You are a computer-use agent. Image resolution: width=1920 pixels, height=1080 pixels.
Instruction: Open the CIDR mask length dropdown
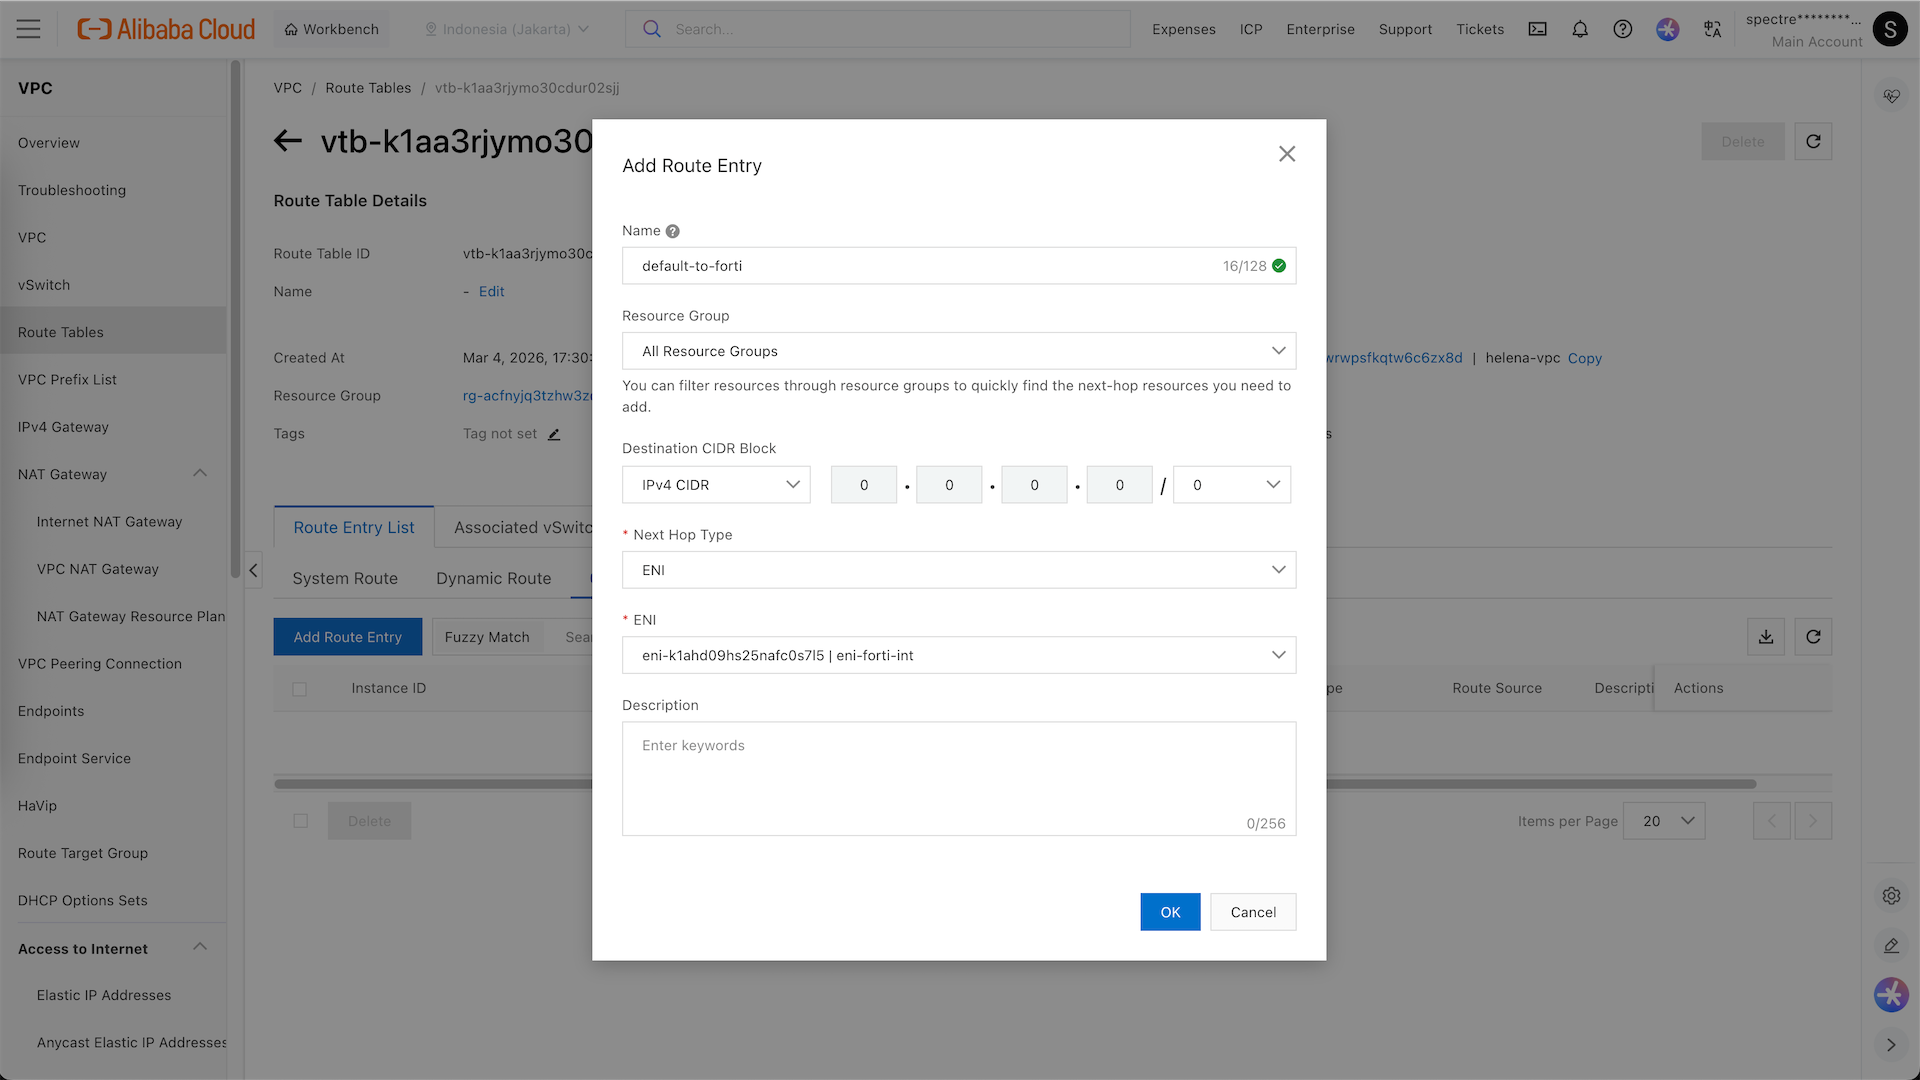[x=1231, y=485]
